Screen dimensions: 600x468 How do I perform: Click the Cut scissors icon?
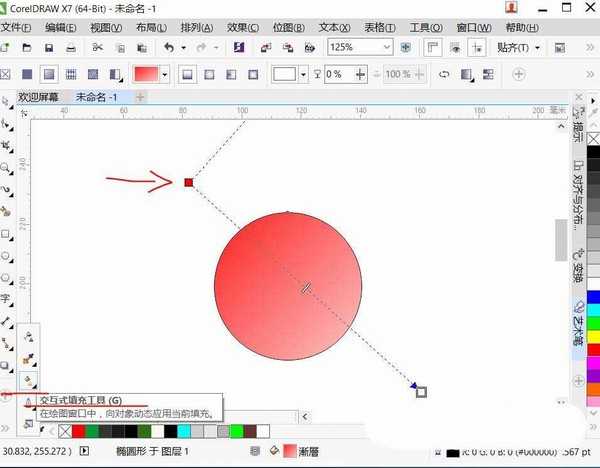[98, 47]
